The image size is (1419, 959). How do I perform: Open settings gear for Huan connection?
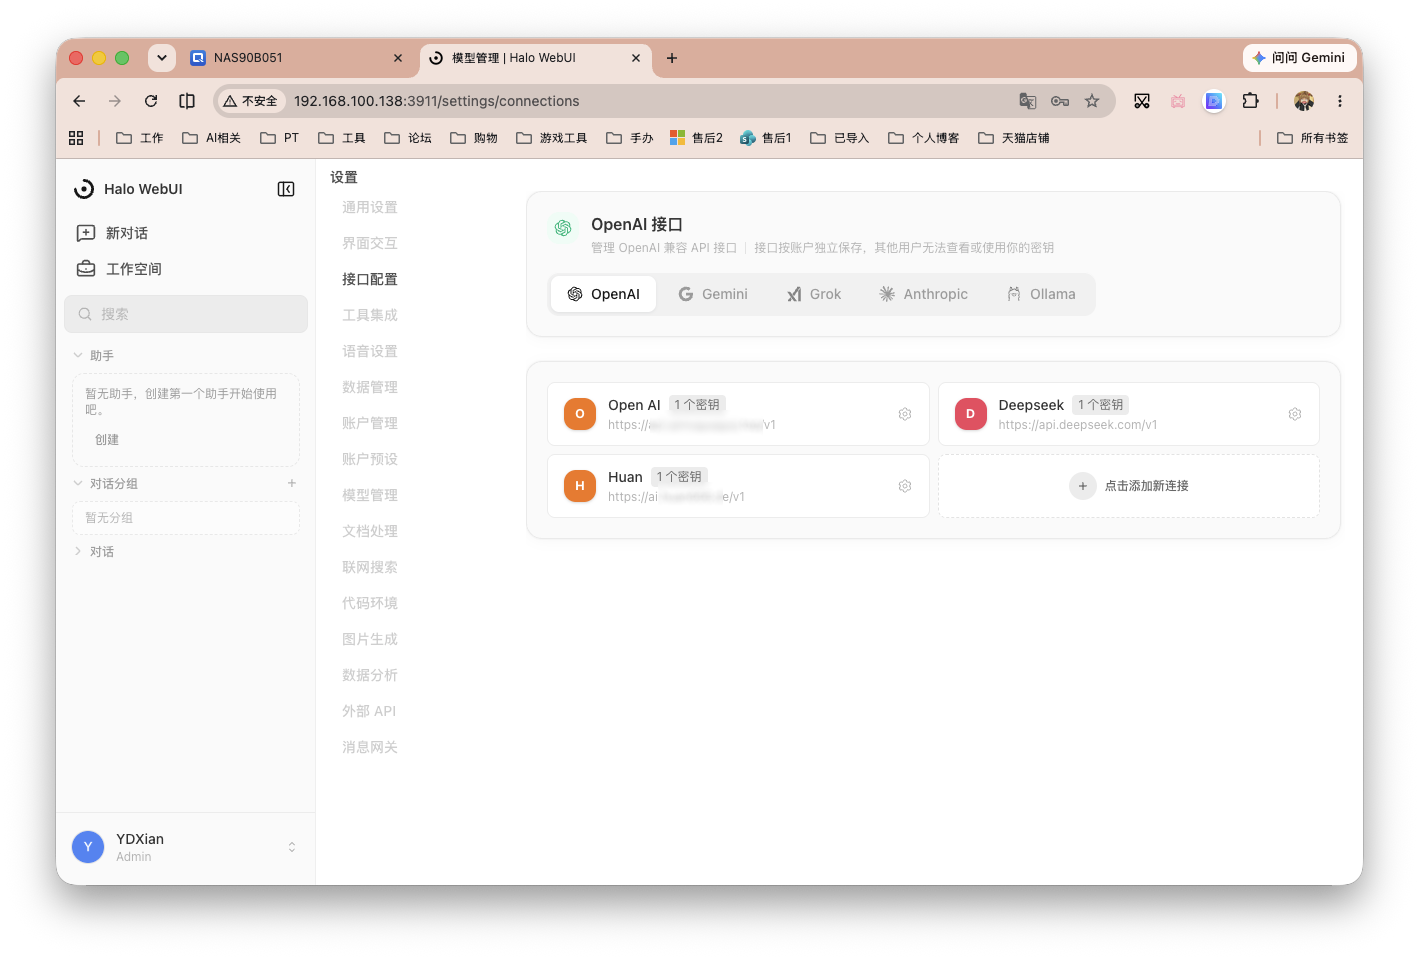(x=905, y=486)
